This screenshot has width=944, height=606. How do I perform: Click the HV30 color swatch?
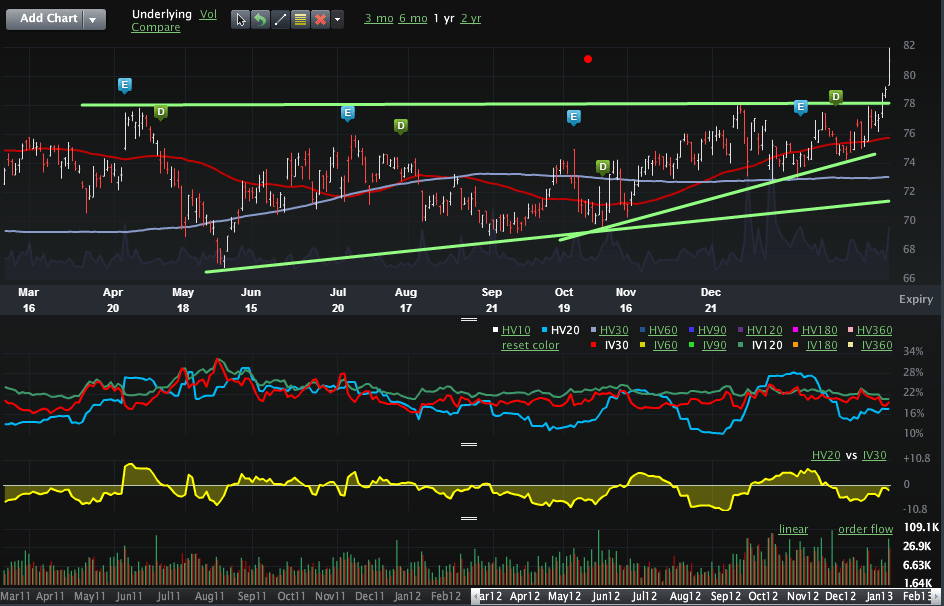(593, 330)
